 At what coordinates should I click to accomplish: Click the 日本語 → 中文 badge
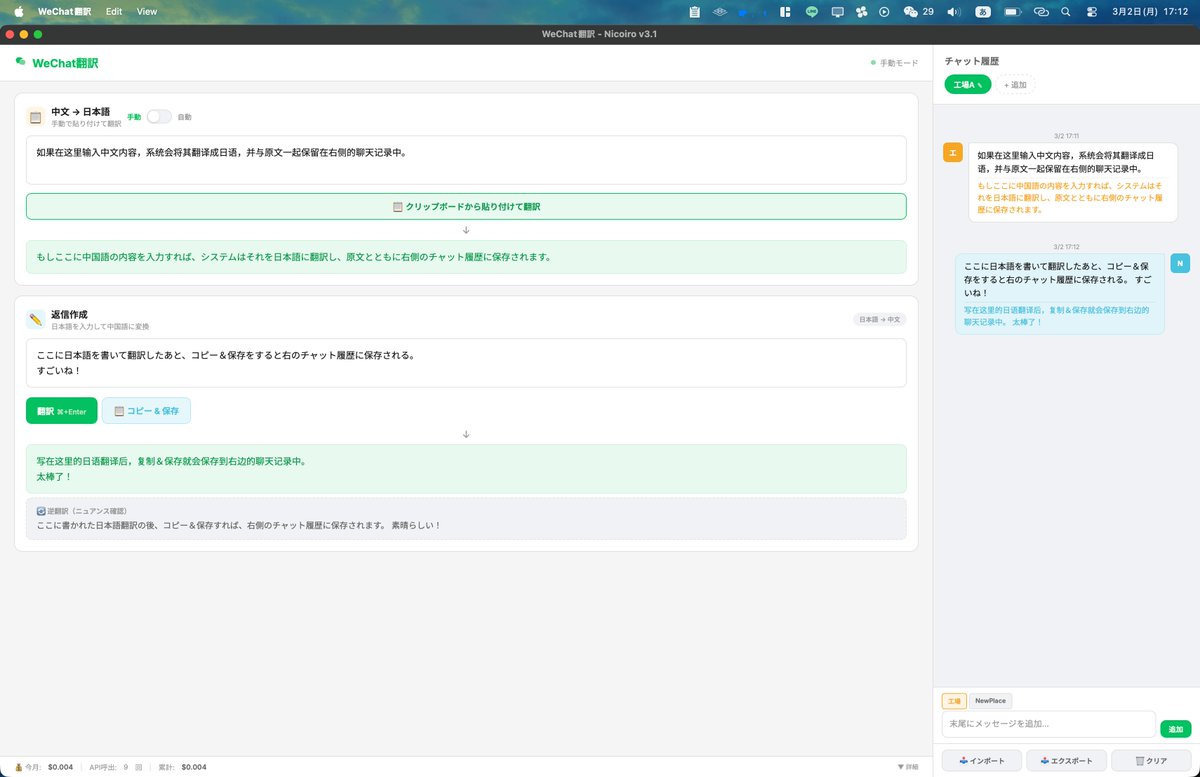click(880, 320)
